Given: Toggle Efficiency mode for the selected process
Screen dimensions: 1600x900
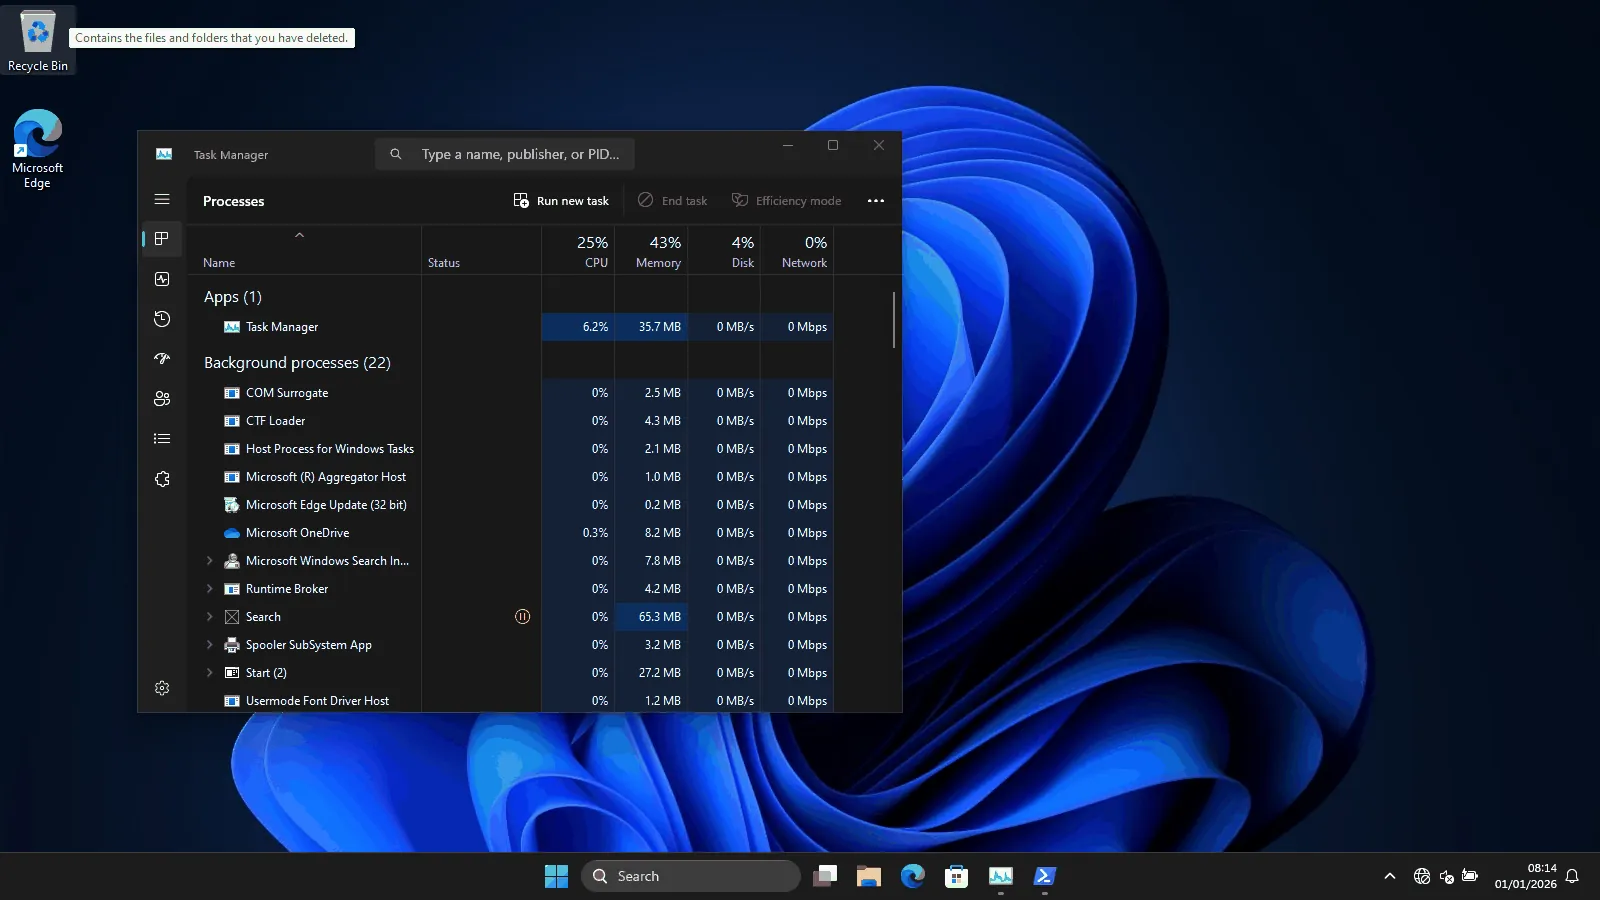Looking at the screenshot, I should click(786, 200).
